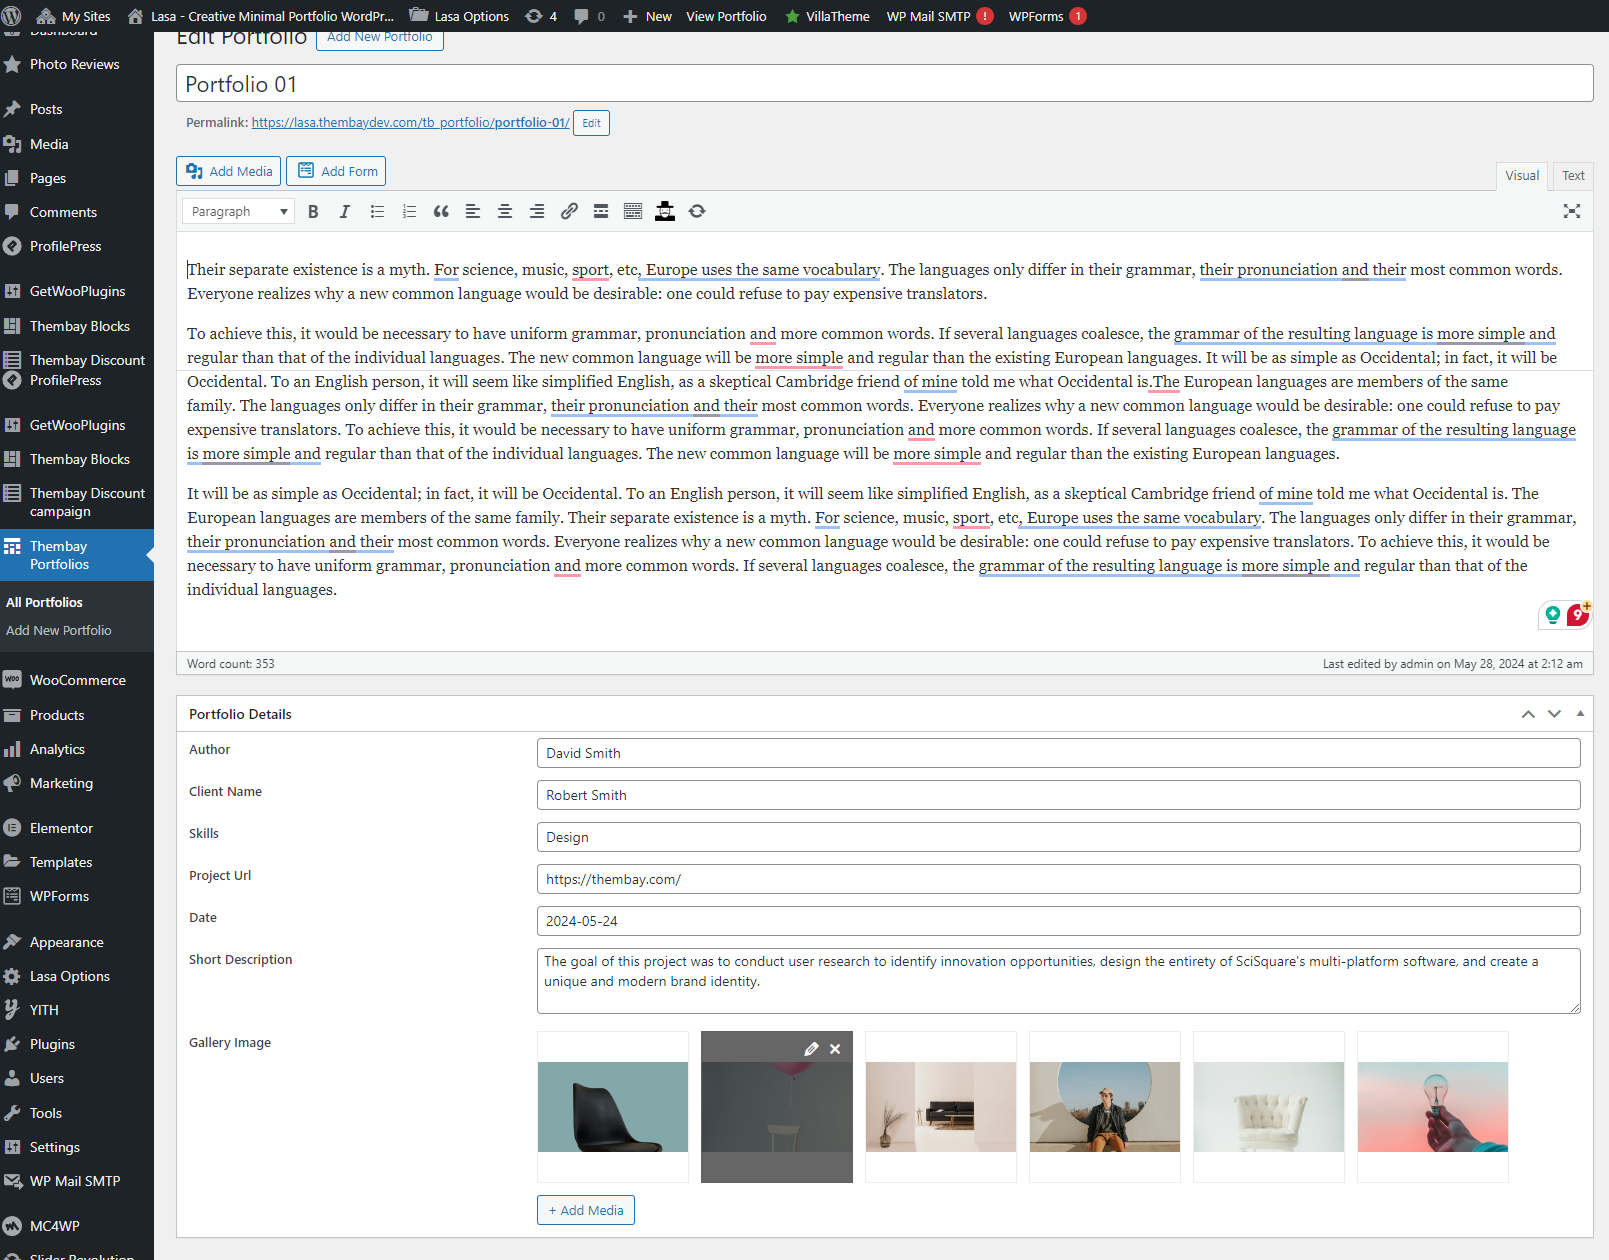Select the light bulb gallery thumbnail
Screen dimensions: 1609x1260
(x=1432, y=1107)
